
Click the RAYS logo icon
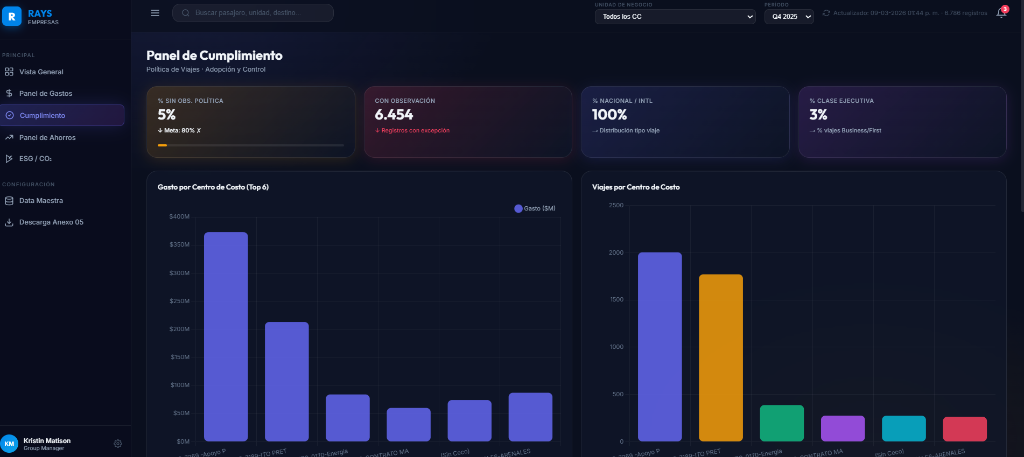tap(10, 15)
